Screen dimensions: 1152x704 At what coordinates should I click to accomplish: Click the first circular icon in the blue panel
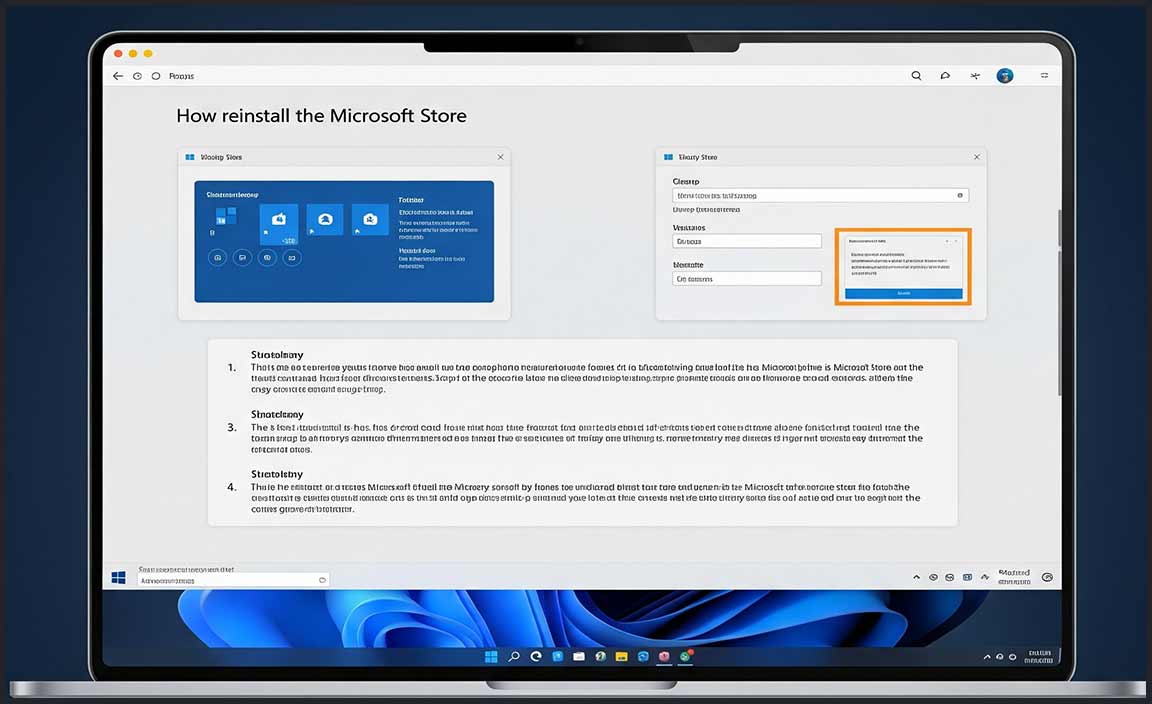tap(216, 258)
